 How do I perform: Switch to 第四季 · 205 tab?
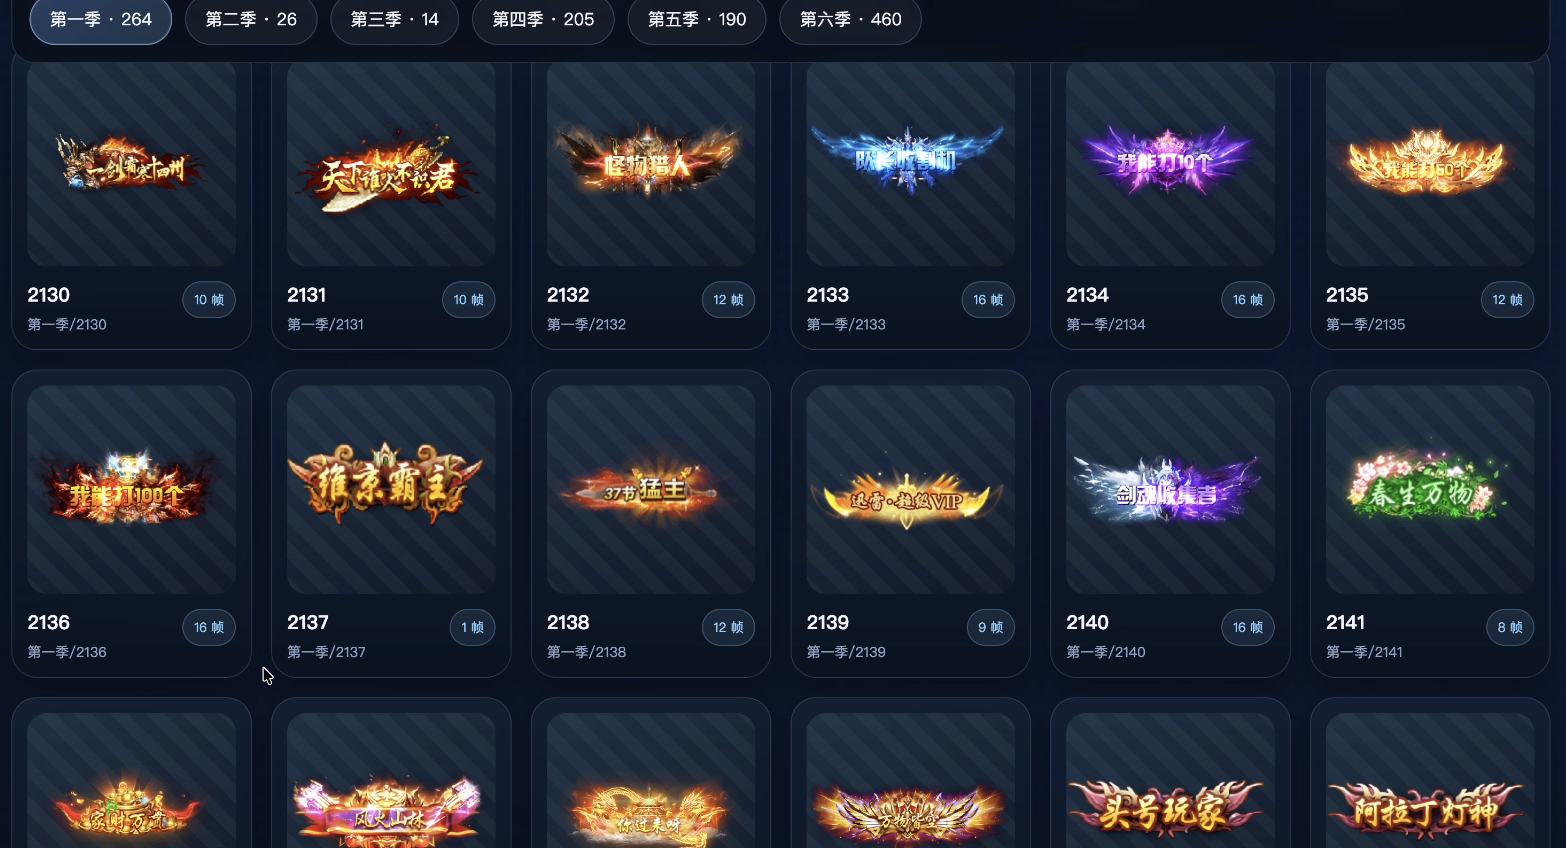(543, 19)
